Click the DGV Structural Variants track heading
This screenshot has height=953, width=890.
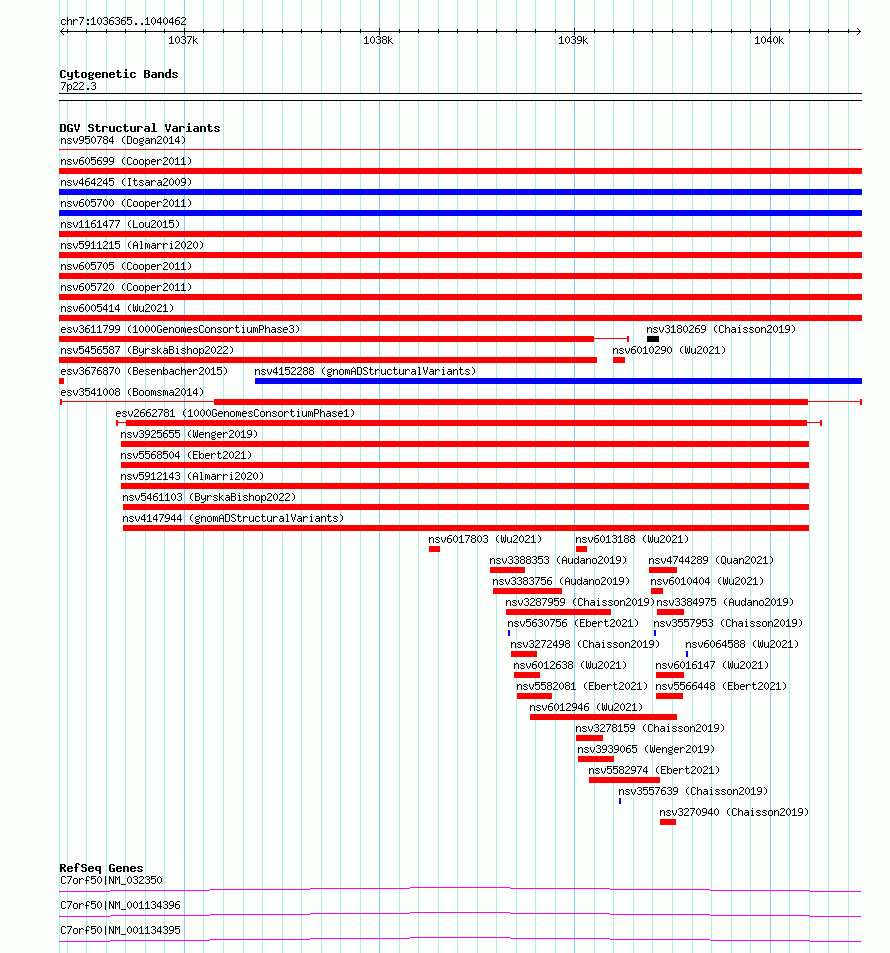[140, 128]
